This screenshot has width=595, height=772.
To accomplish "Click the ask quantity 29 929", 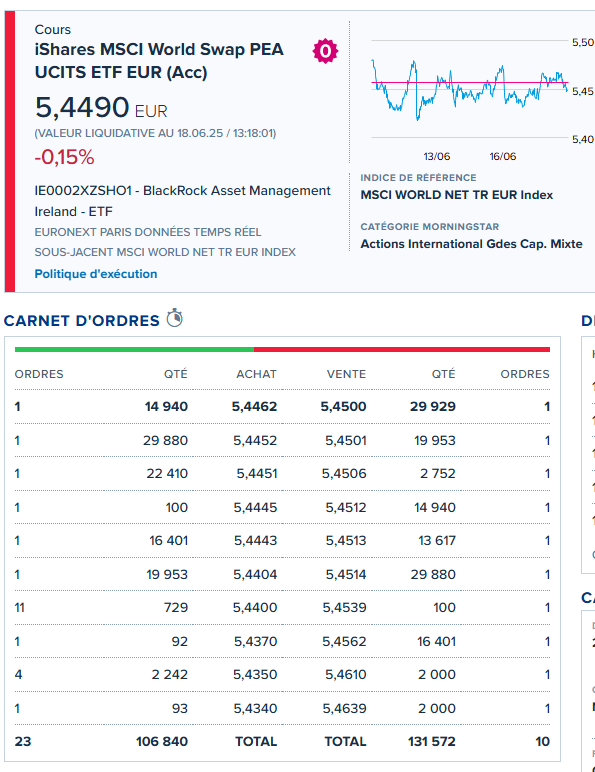I will pos(433,407).
